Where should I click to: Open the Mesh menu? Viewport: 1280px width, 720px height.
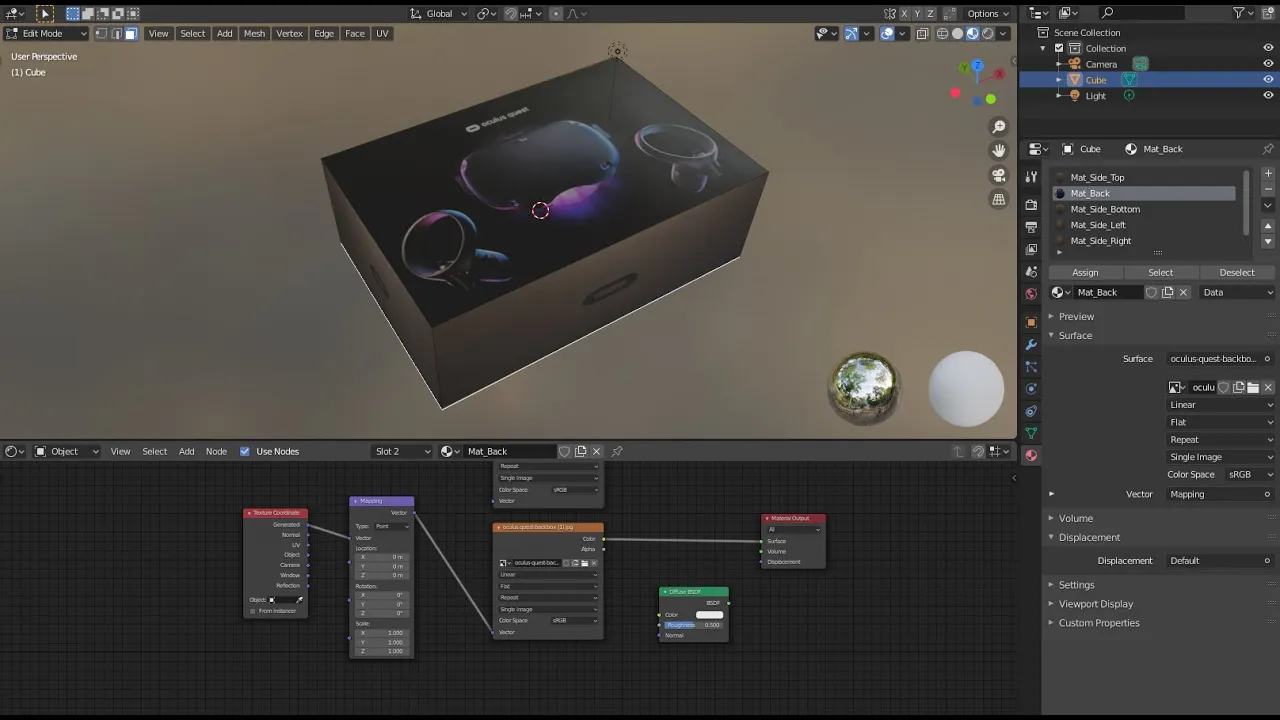[254, 33]
